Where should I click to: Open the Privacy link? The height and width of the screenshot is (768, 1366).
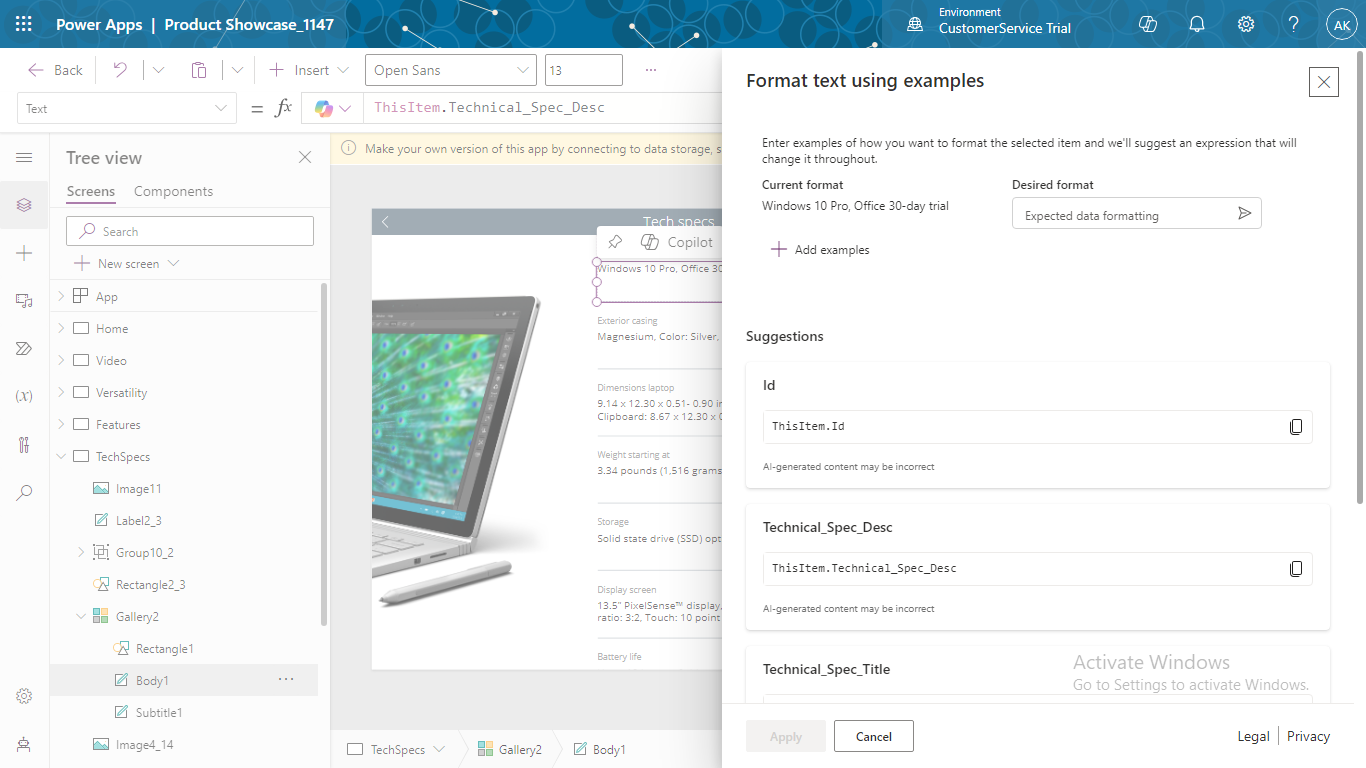1308,736
